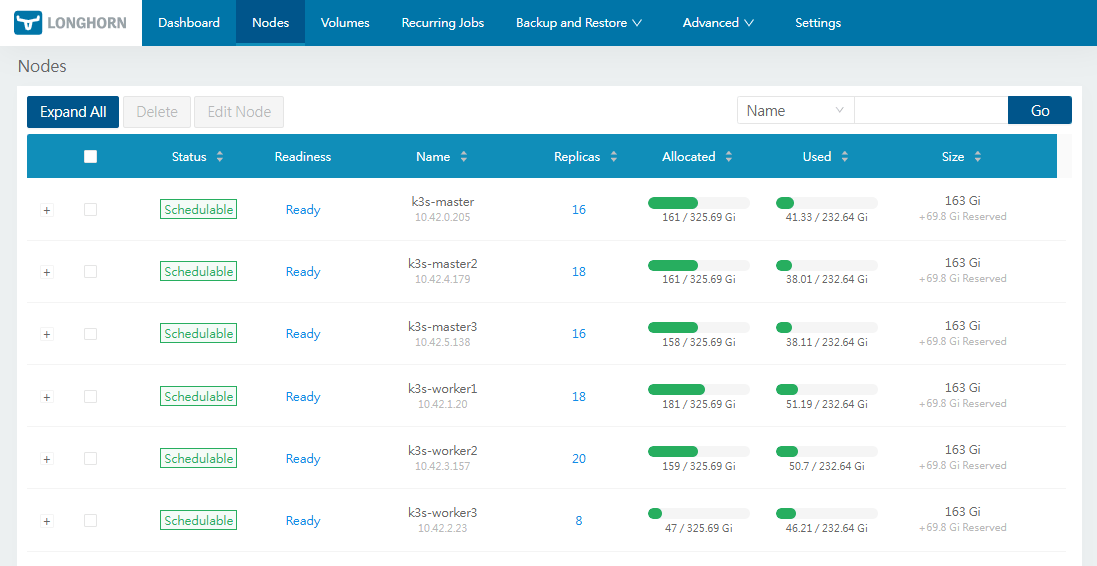Click the Expand All button
1097x566 pixels.
[73, 112]
